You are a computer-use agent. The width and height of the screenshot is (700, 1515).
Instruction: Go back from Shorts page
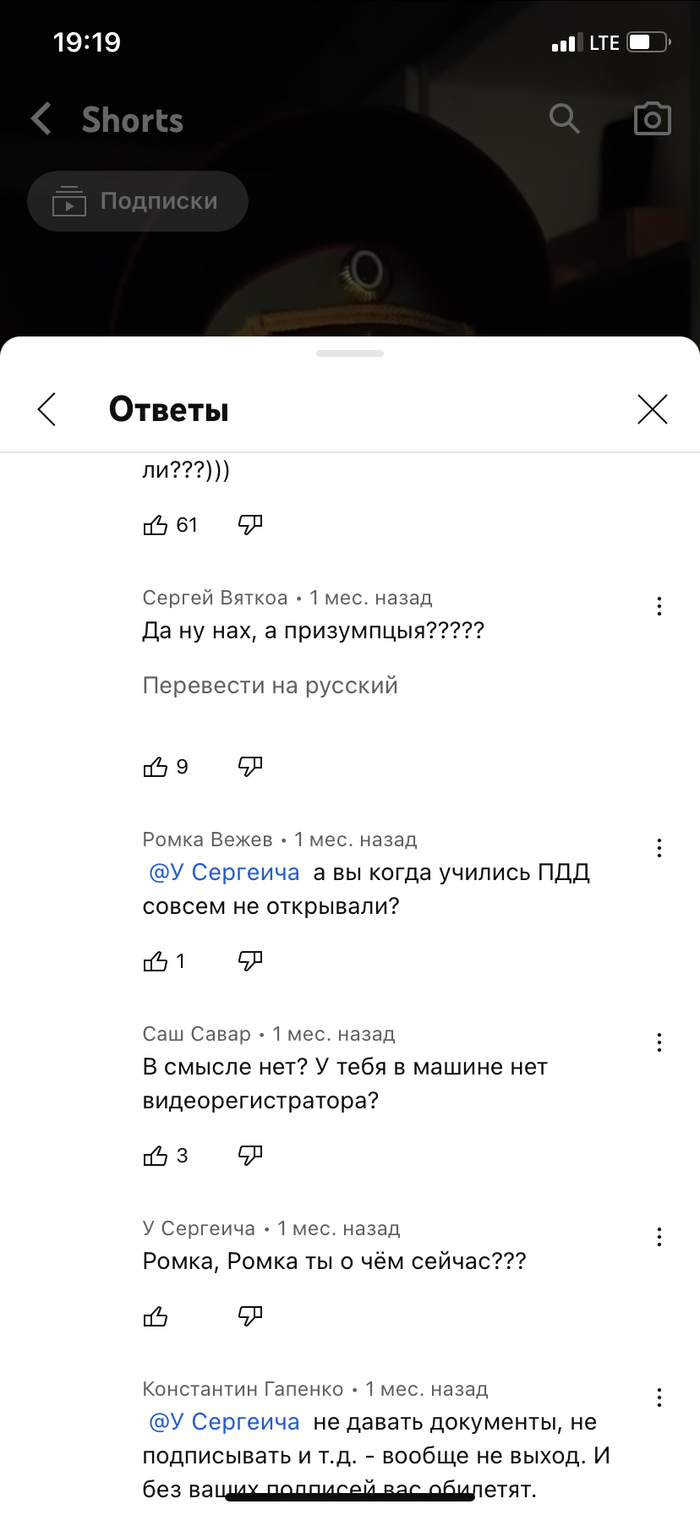point(41,120)
